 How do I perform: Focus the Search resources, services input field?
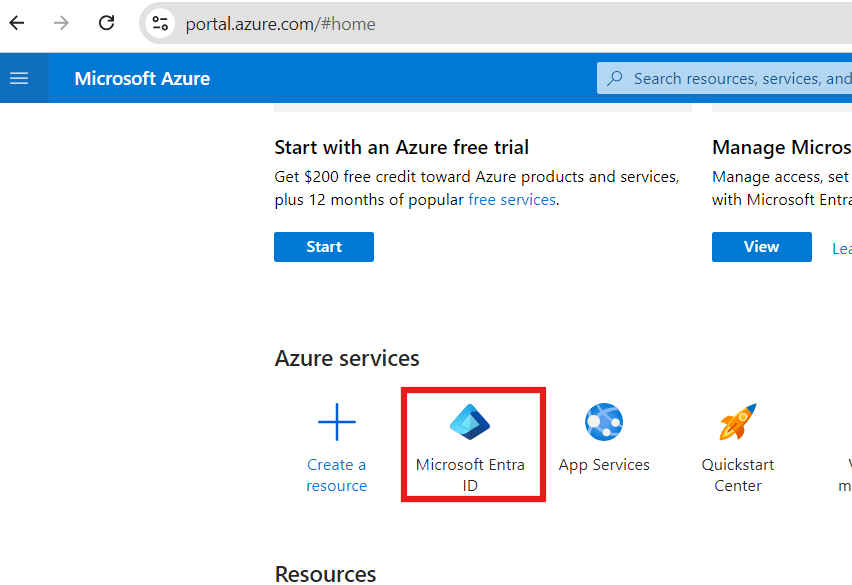740,78
